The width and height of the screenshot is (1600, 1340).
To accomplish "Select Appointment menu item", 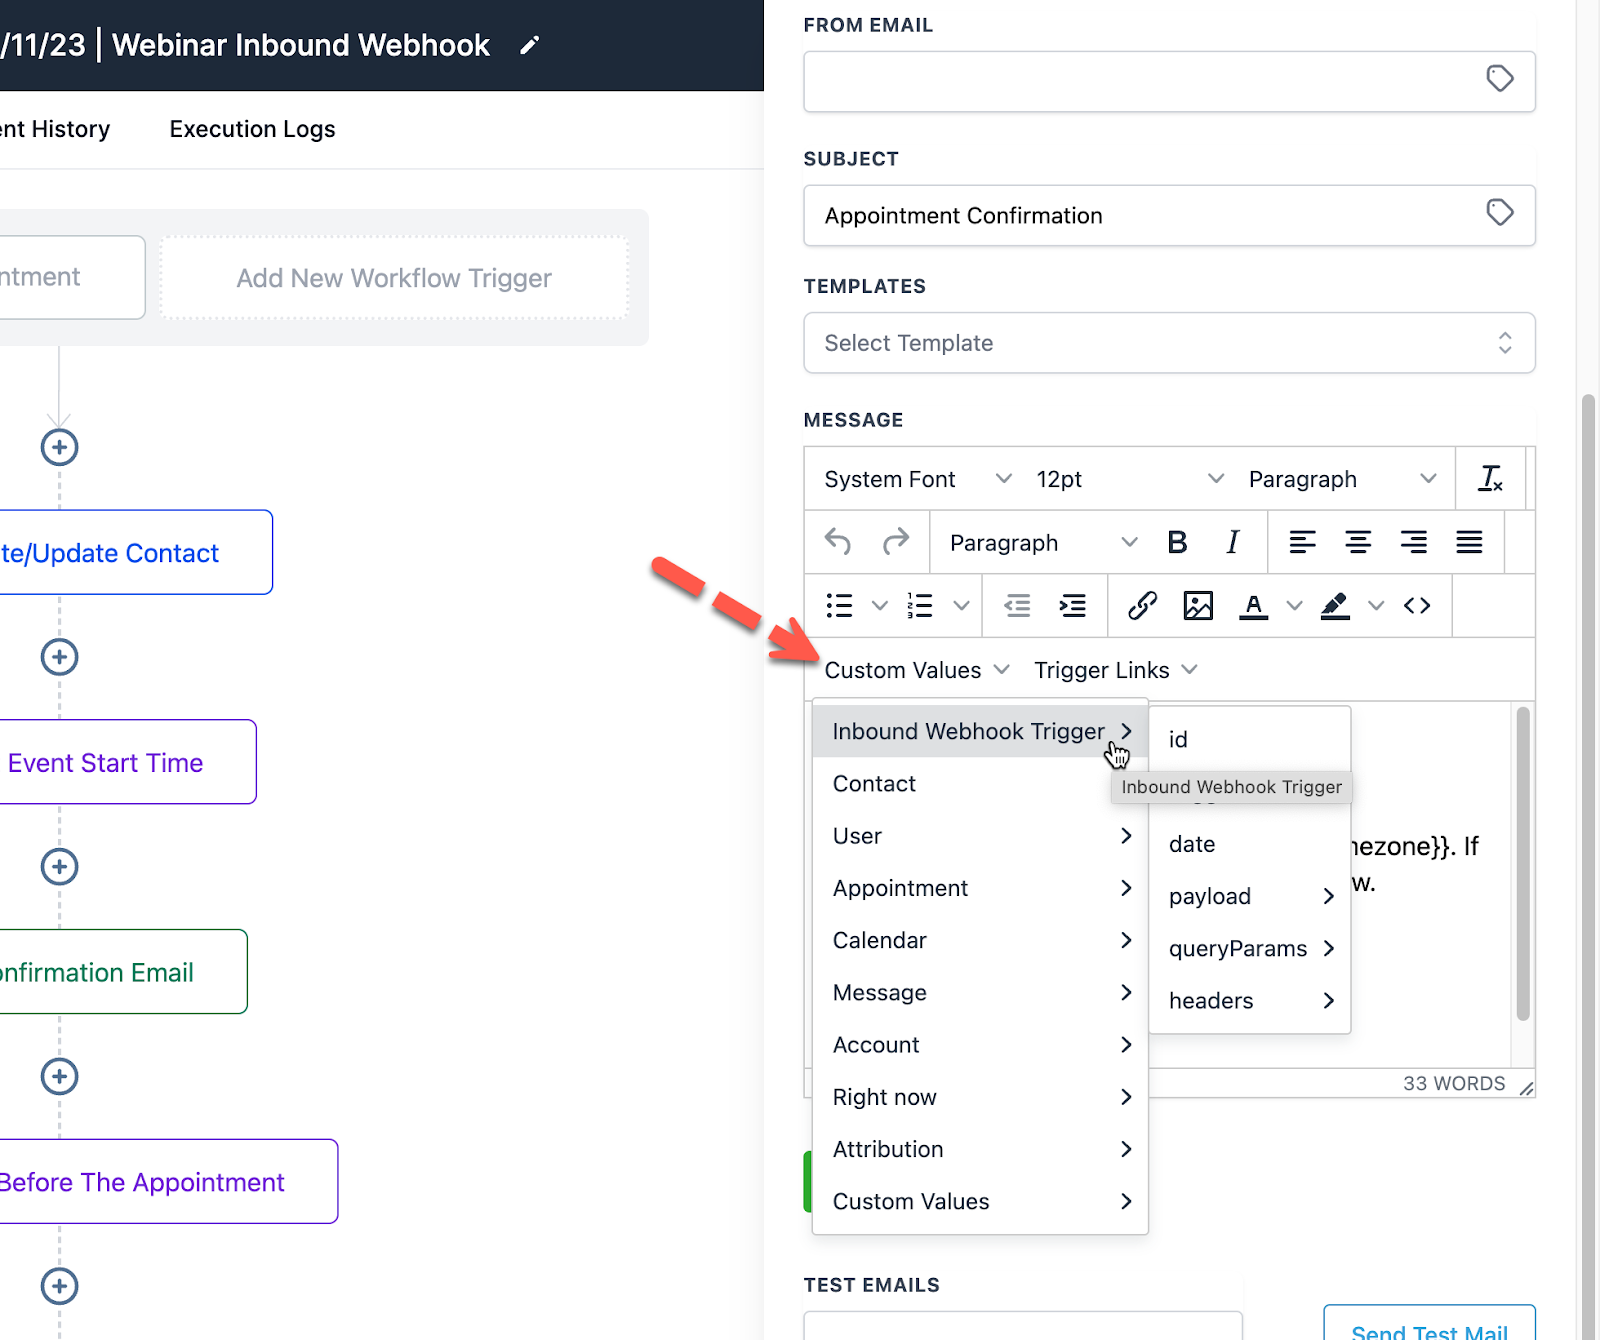I will pos(980,888).
